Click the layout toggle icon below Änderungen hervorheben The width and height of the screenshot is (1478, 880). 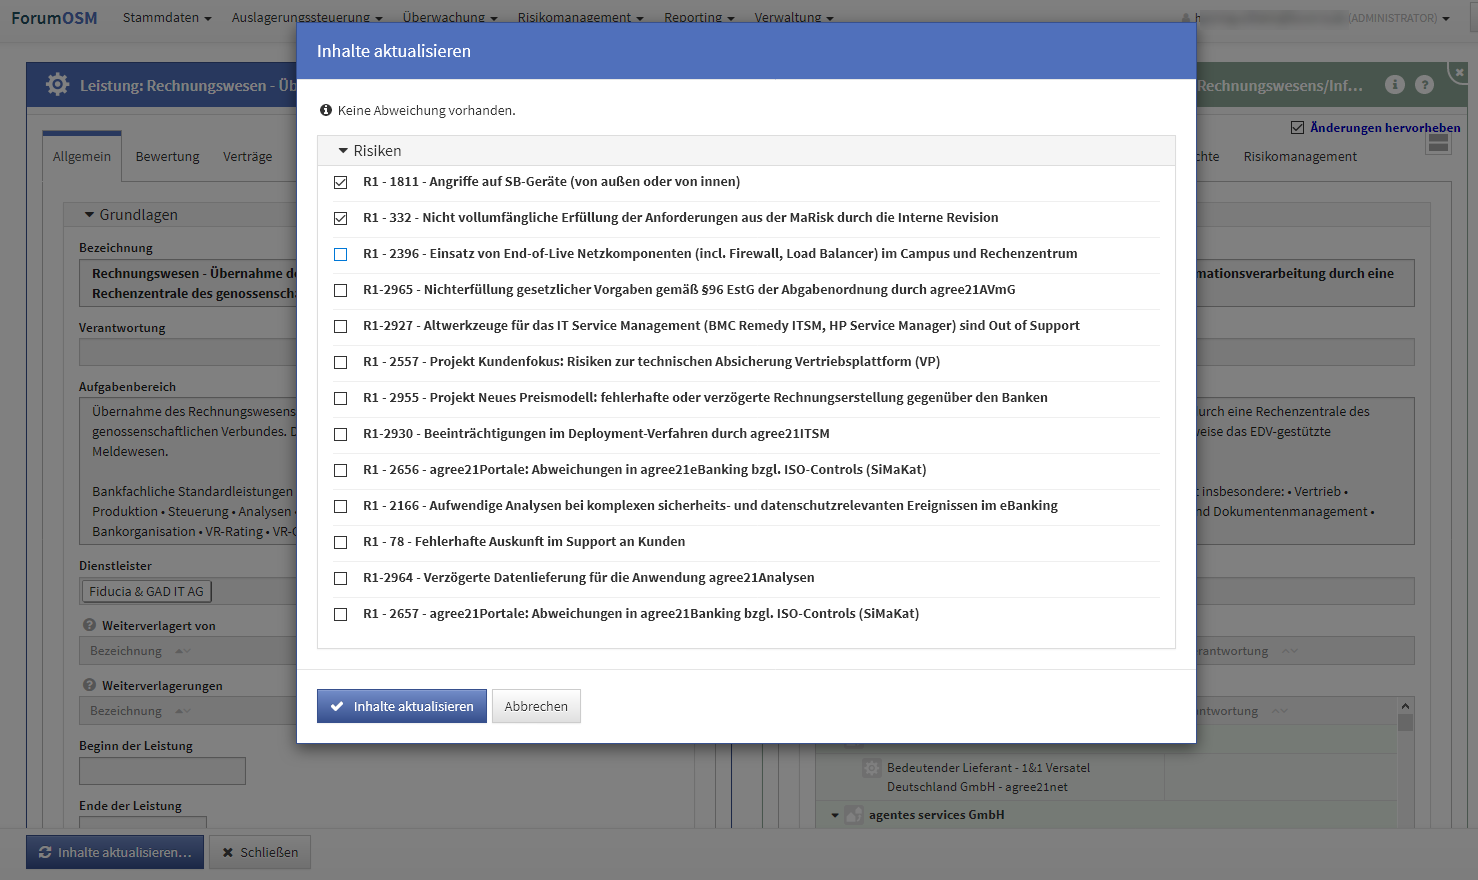(1438, 144)
